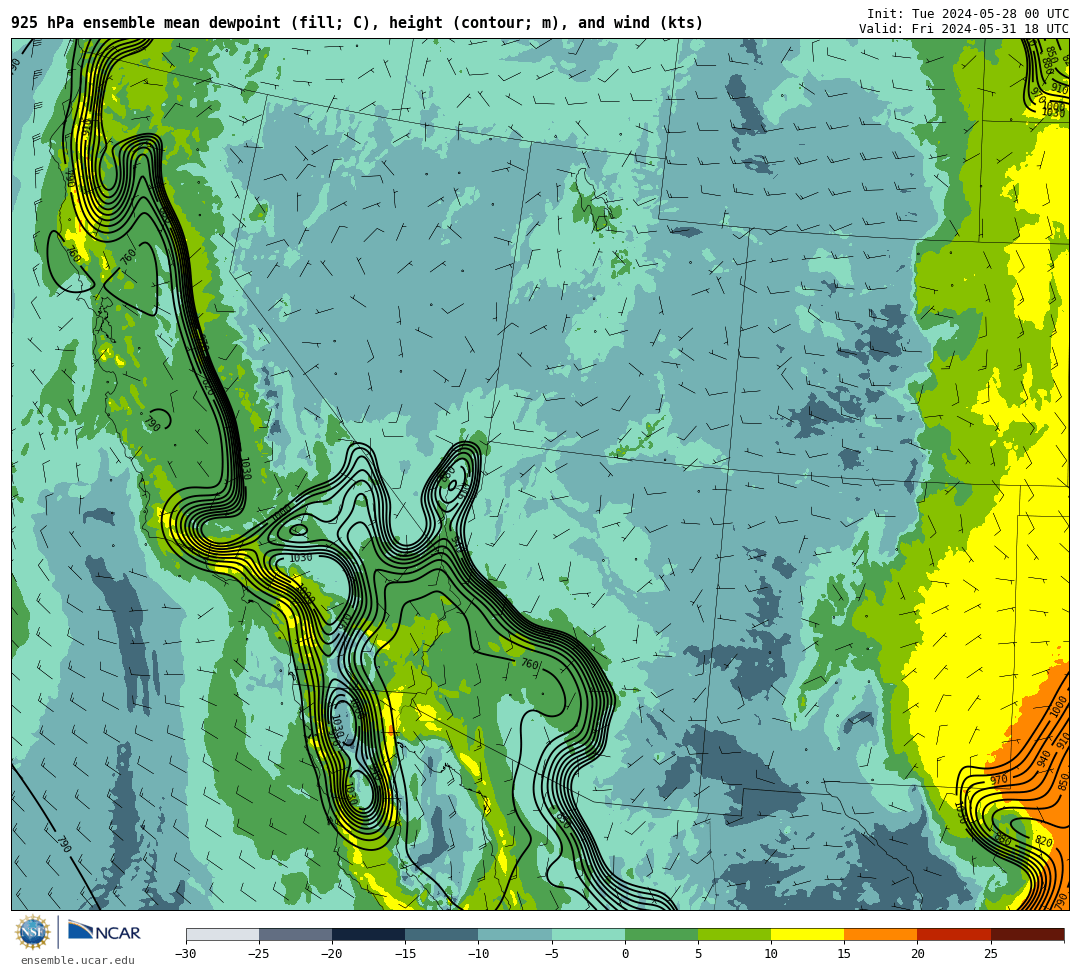Viewport: 1080px width, 973px height.
Task: Pick the orange 15 to 20 colorbar swatch
Action: (x=881, y=934)
